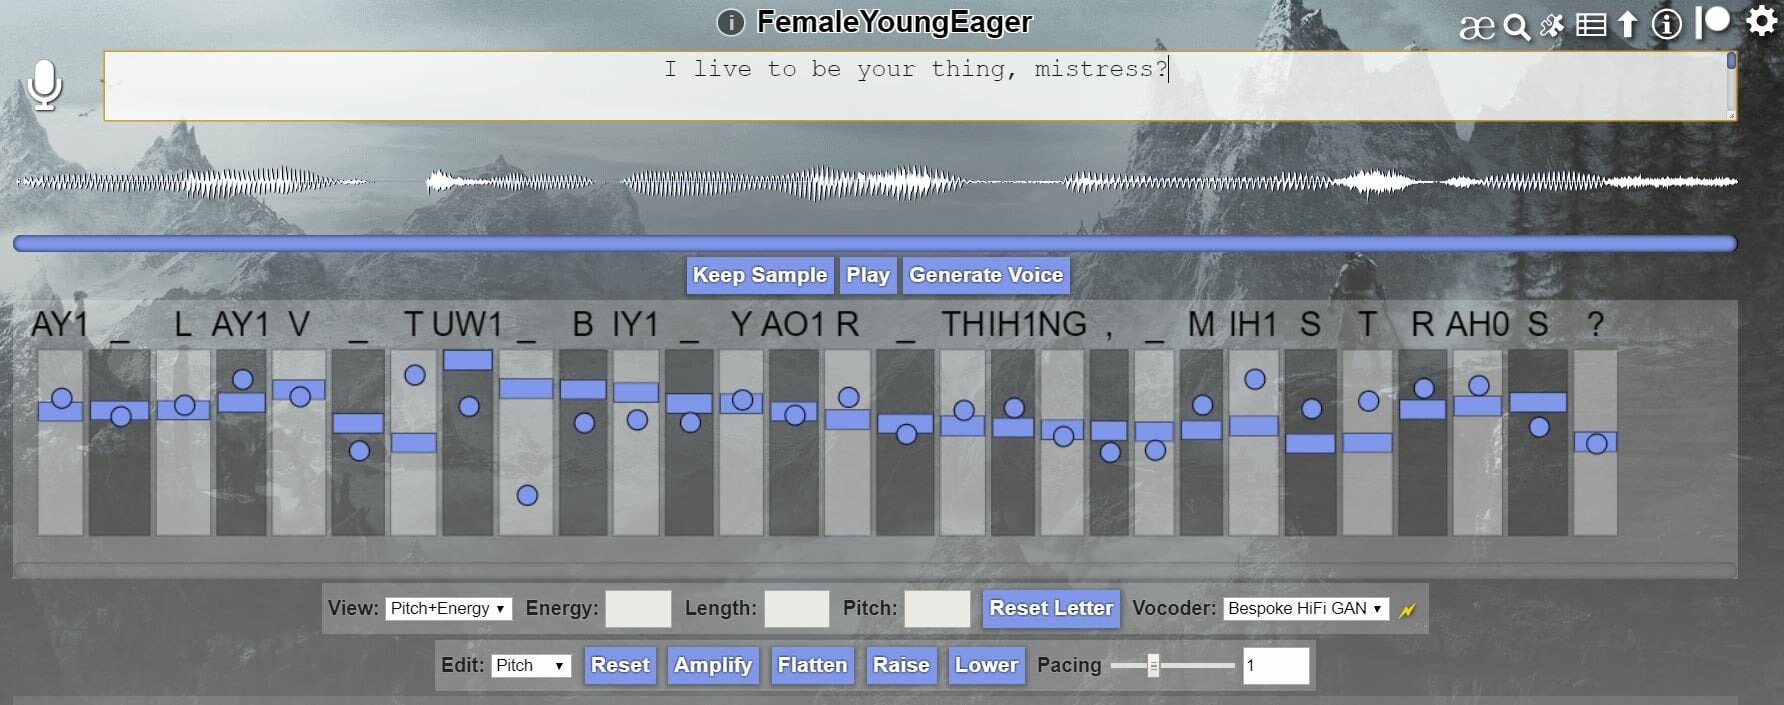This screenshot has width=1784, height=705.
Task: Click the B phoneme label
Action: (x=583, y=324)
